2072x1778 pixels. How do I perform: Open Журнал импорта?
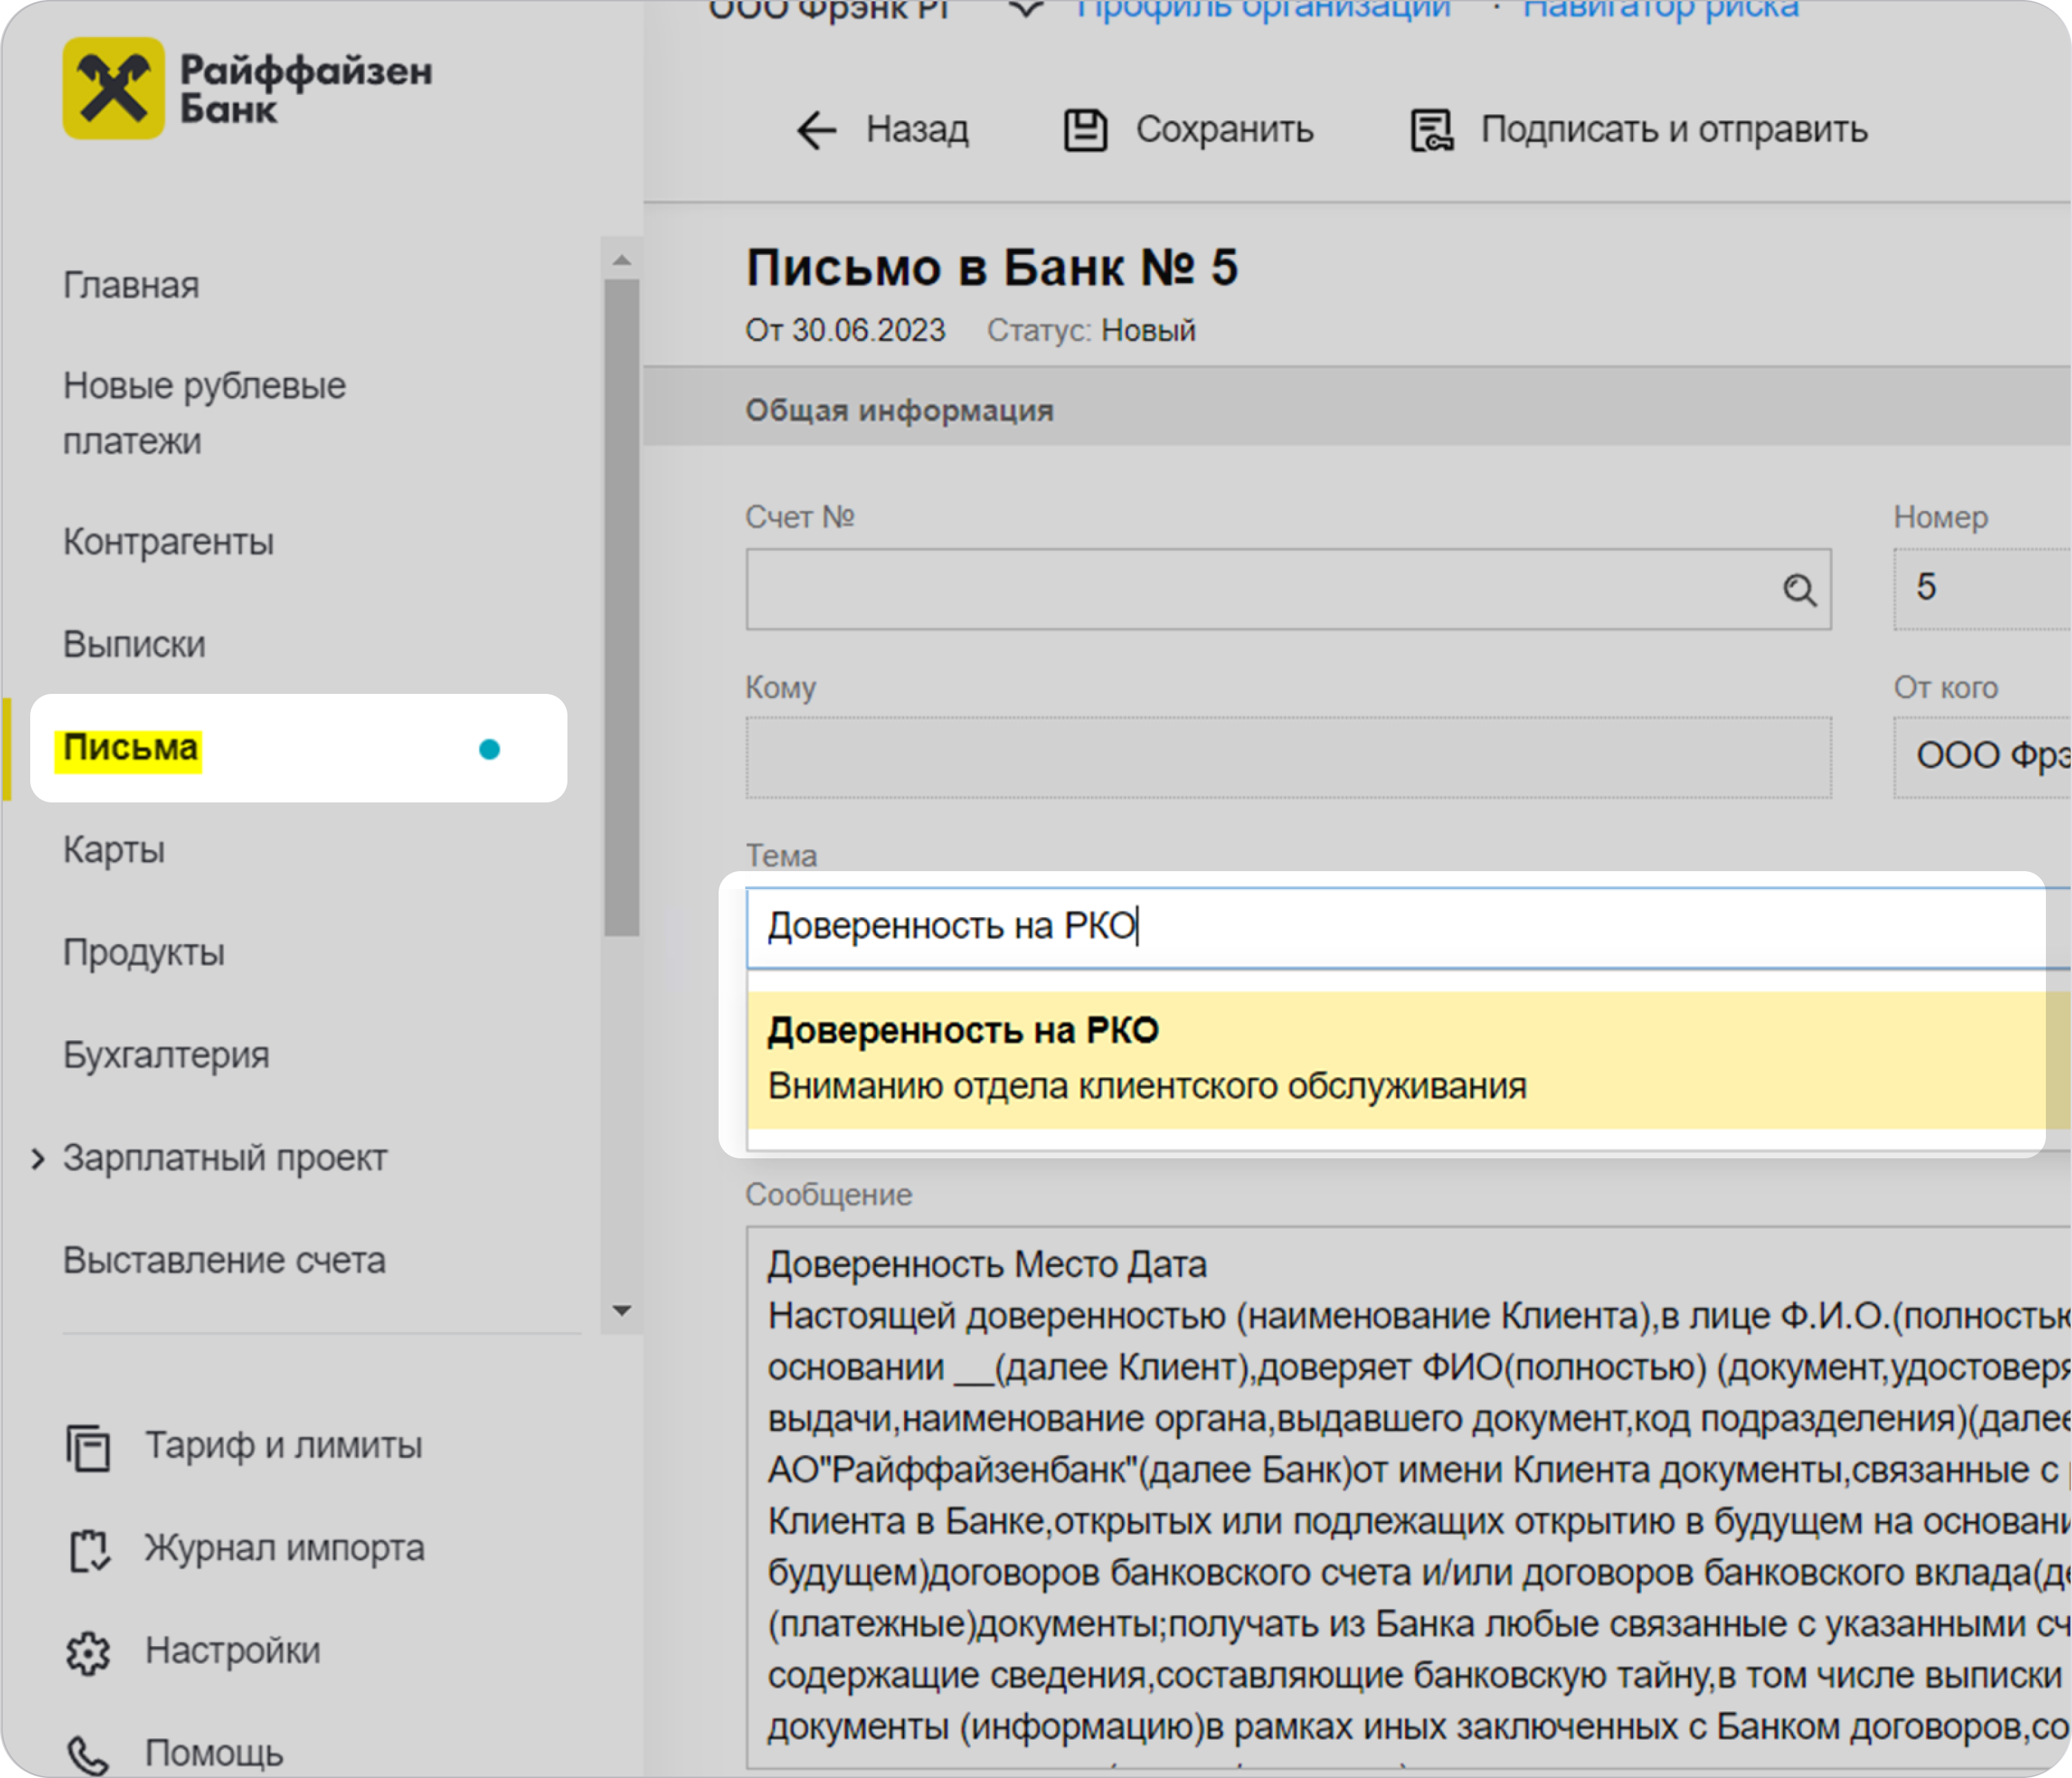tap(285, 1549)
